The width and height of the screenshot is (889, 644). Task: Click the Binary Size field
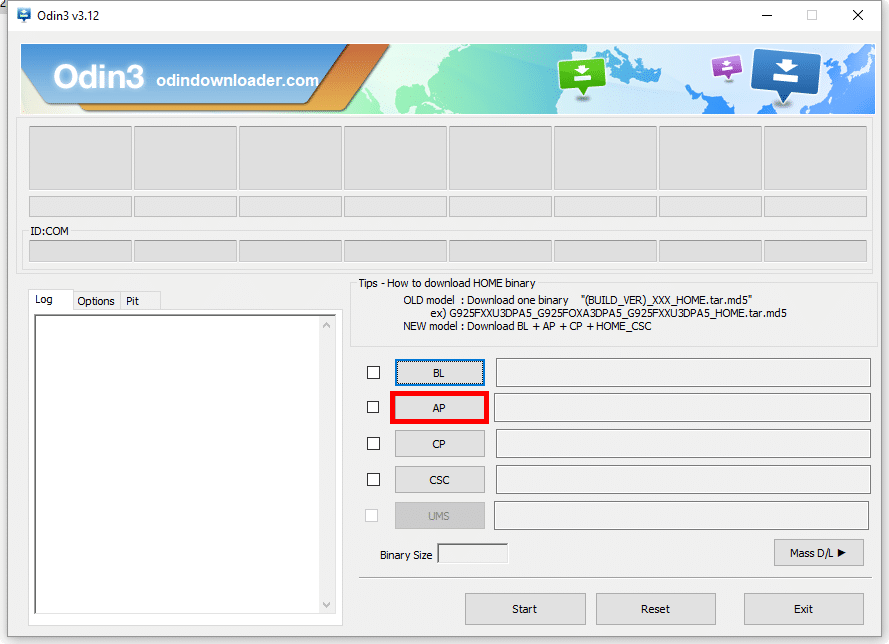[473, 553]
